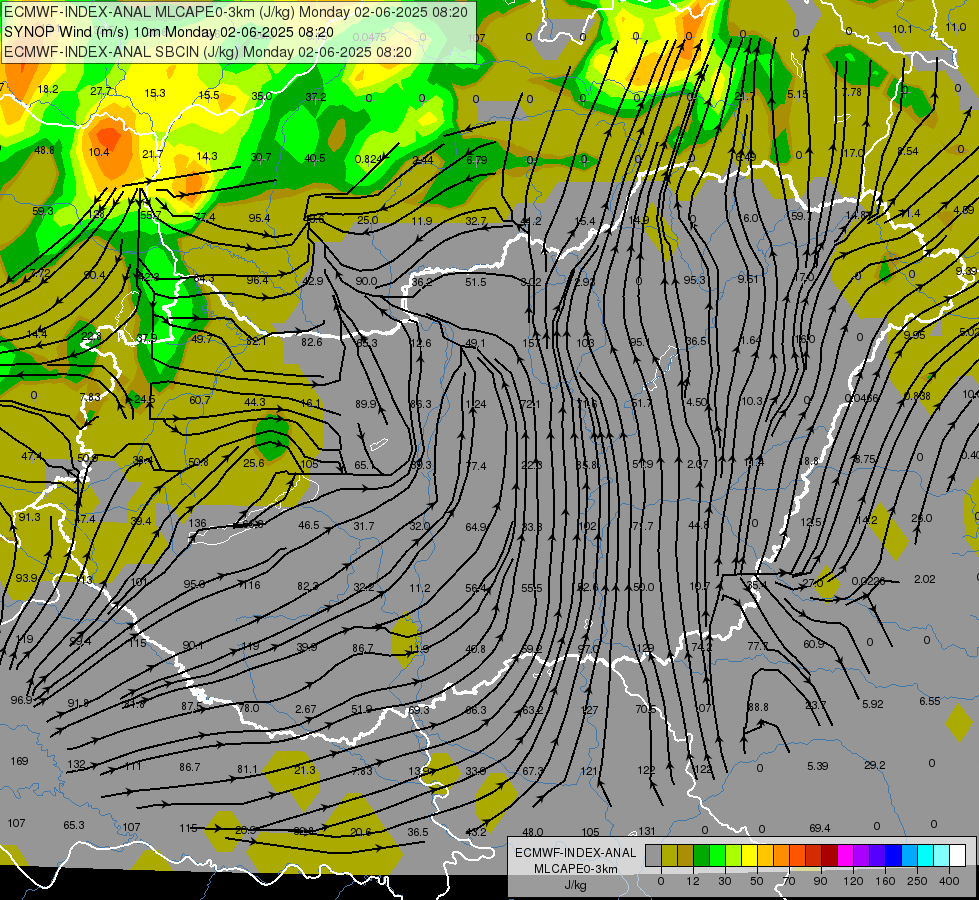Click the 'SBCIN (J/kg)' header line
The image size is (979, 900).
coord(208,52)
